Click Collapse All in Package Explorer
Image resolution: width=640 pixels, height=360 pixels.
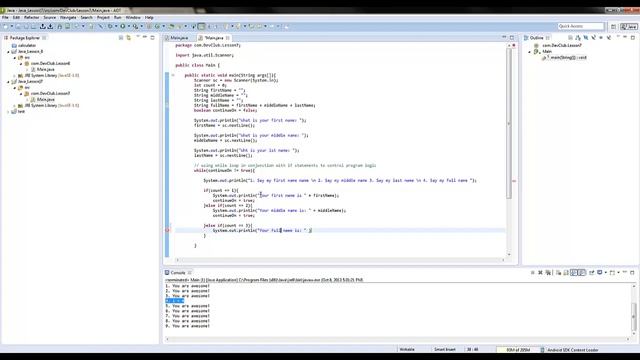pos(121,38)
